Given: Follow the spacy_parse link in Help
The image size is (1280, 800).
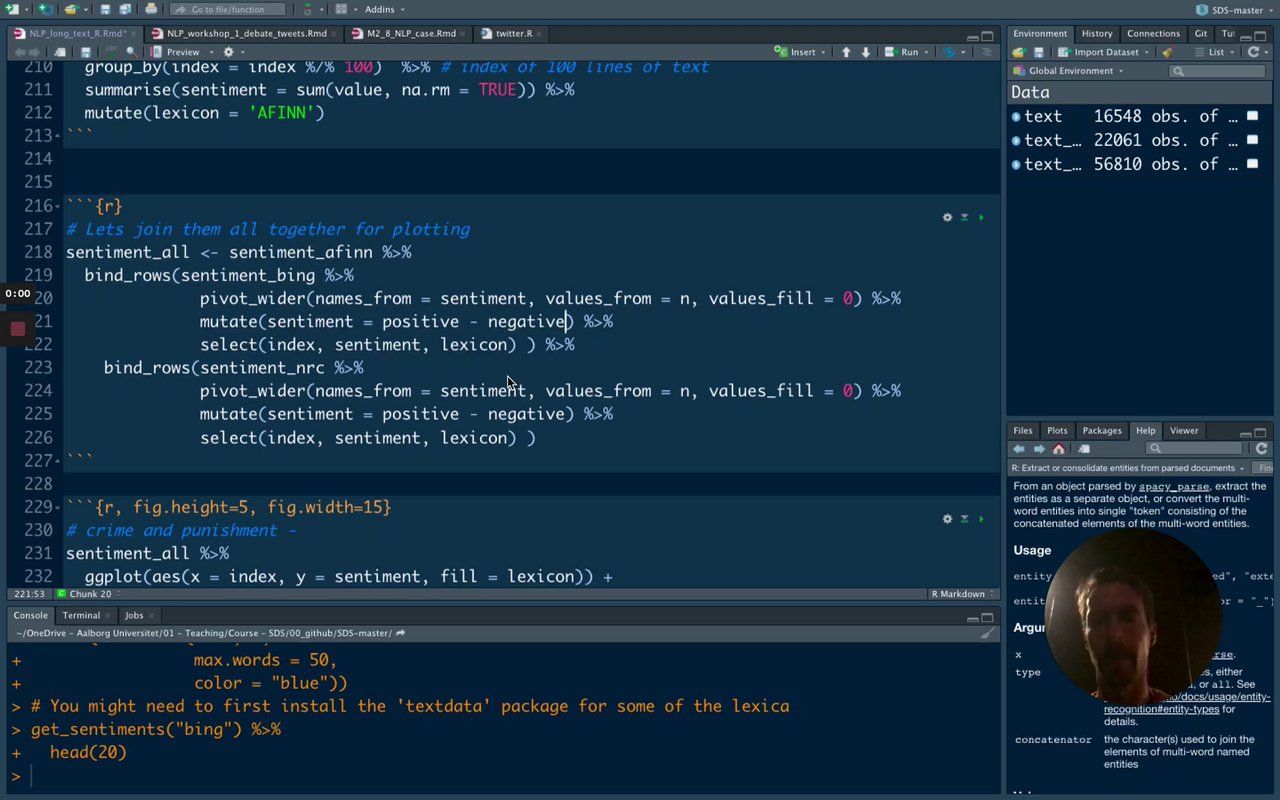Looking at the screenshot, I should pyautogui.click(x=1174, y=487).
